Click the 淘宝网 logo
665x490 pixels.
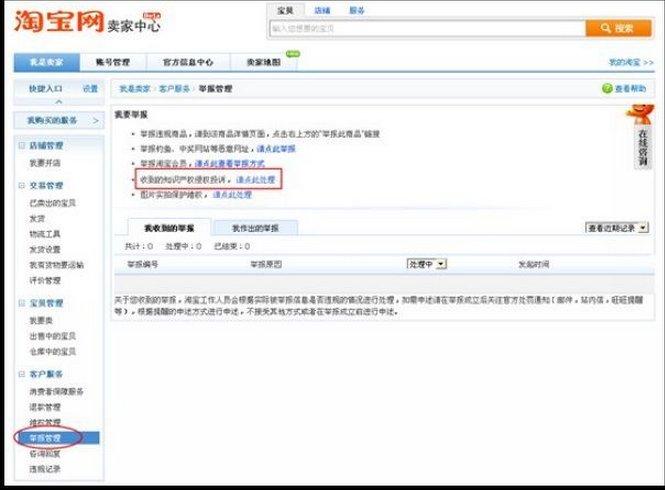[59, 21]
